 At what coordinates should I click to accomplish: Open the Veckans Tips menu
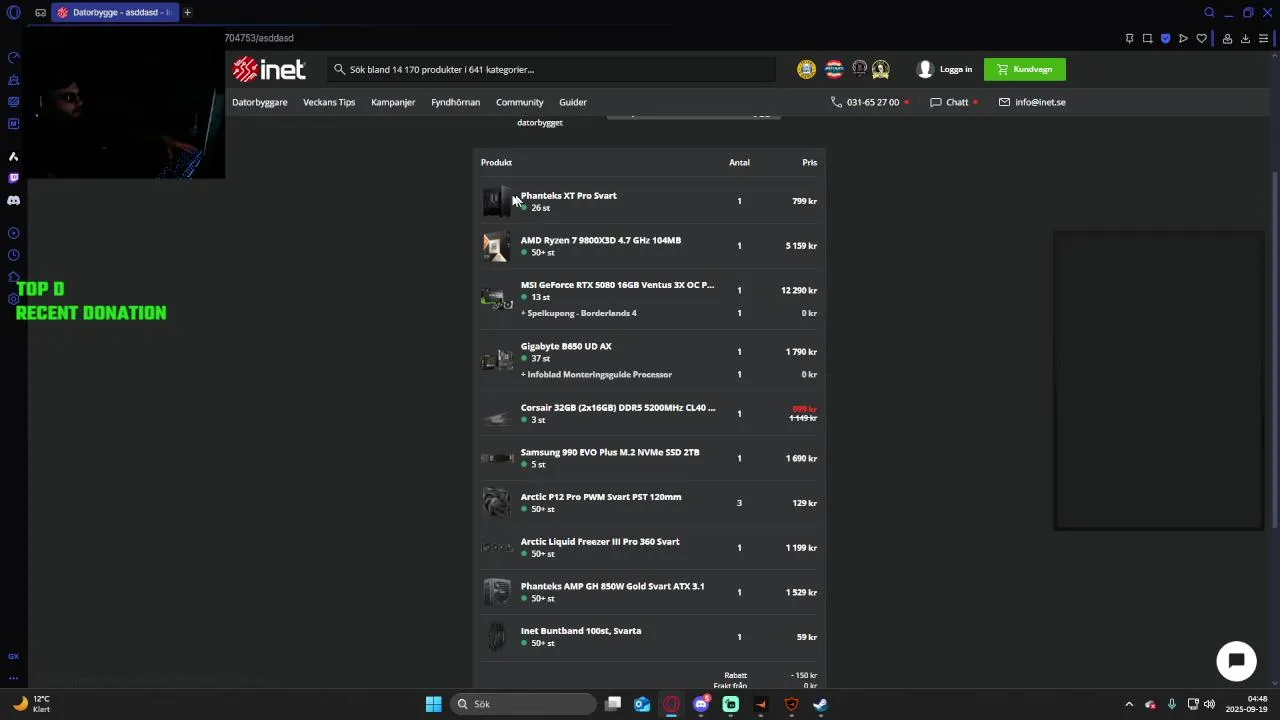click(x=329, y=102)
